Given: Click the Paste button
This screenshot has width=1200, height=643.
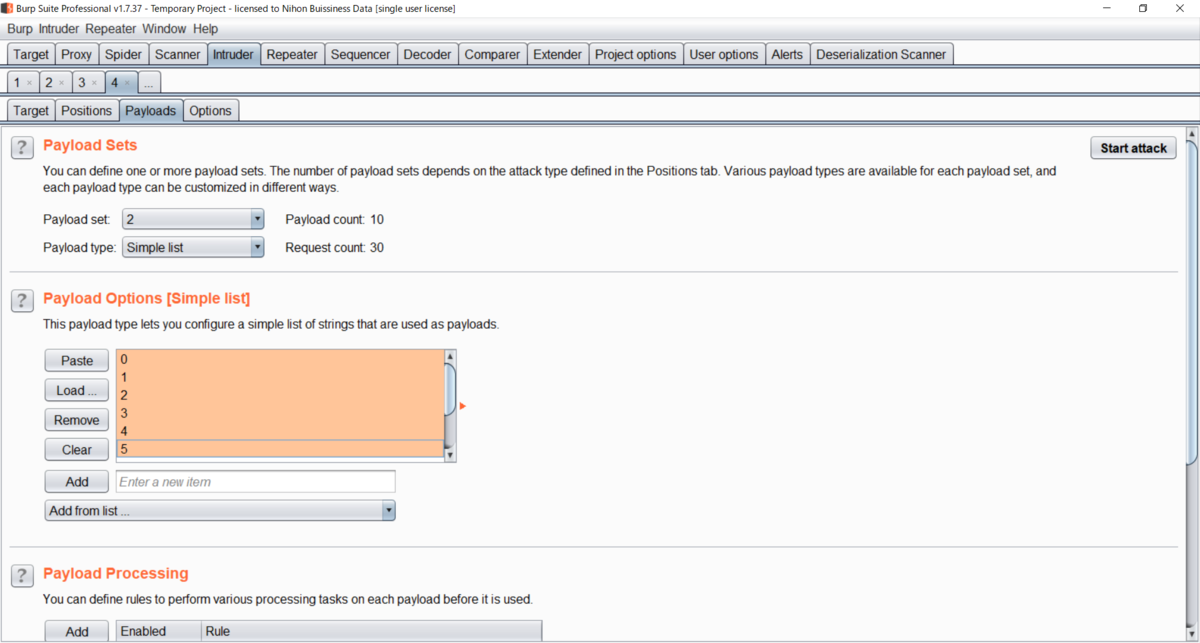Looking at the screenshot, I should pos(77,361).
